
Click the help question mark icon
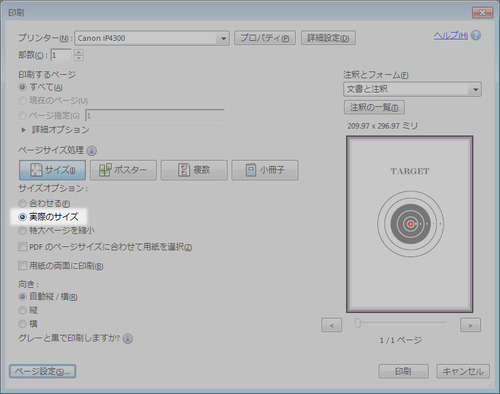tap(476, 35)
